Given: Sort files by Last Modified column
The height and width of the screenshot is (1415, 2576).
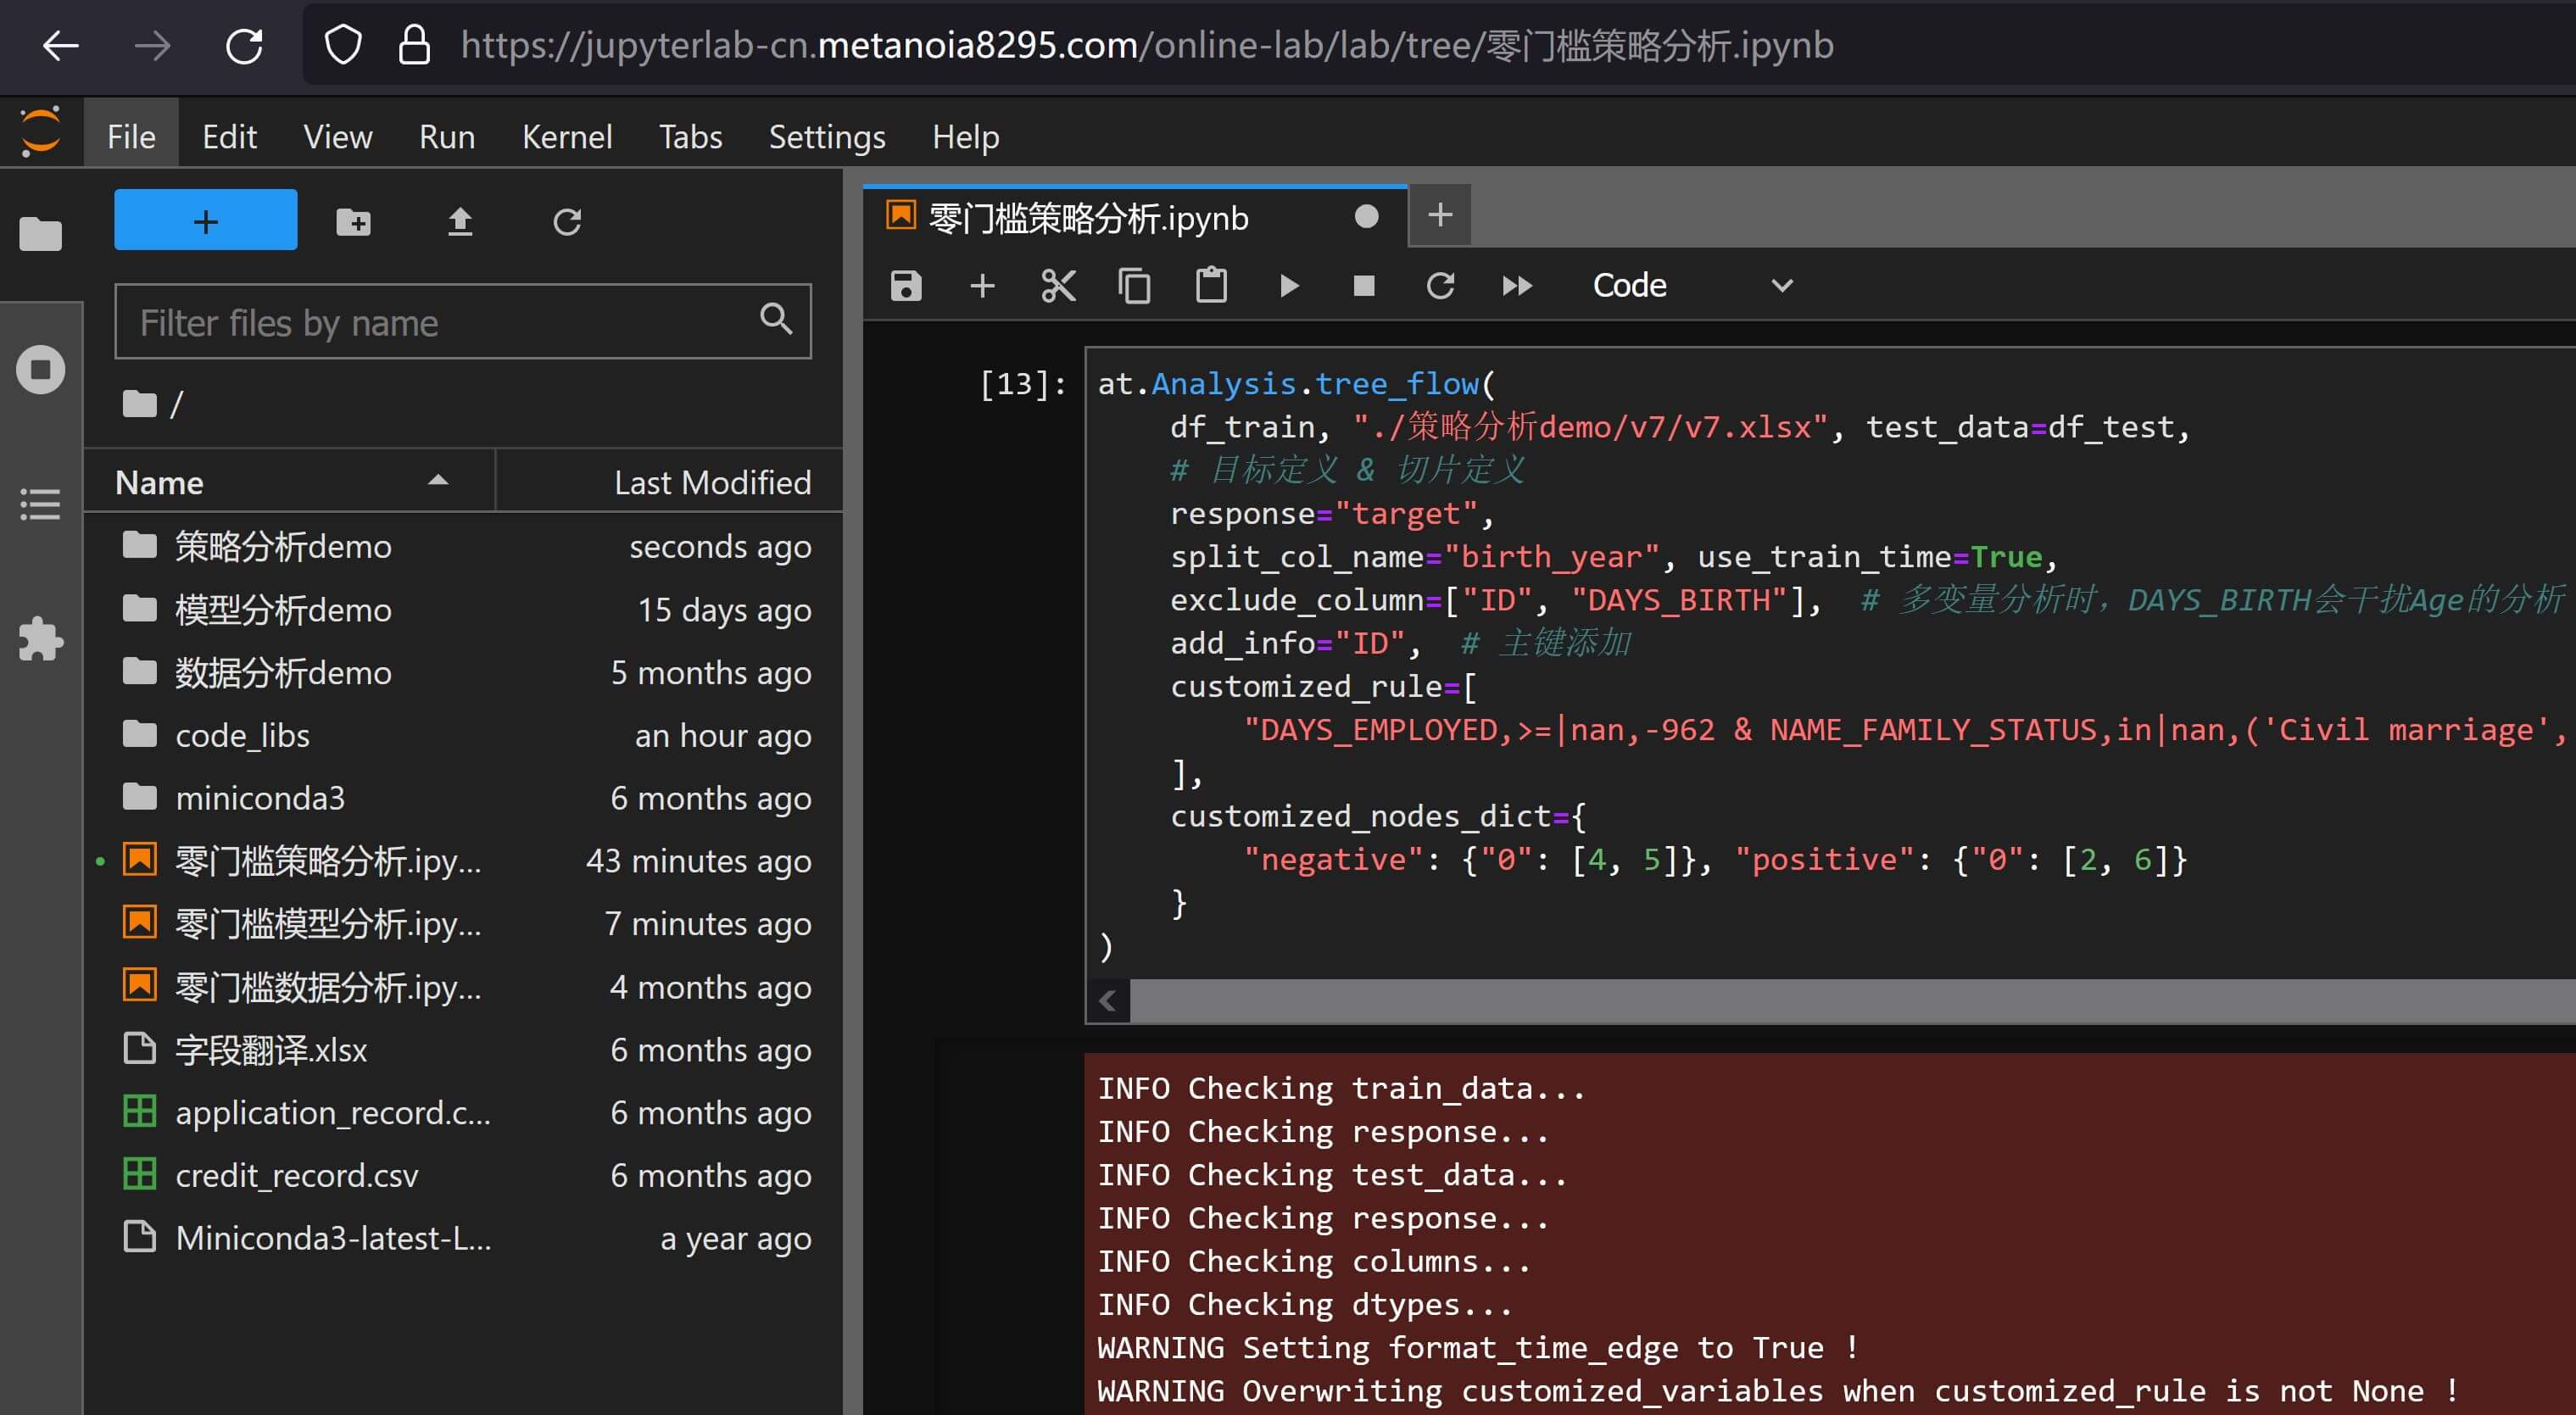Looking at the screenshot, I should [x=711, y=482].
